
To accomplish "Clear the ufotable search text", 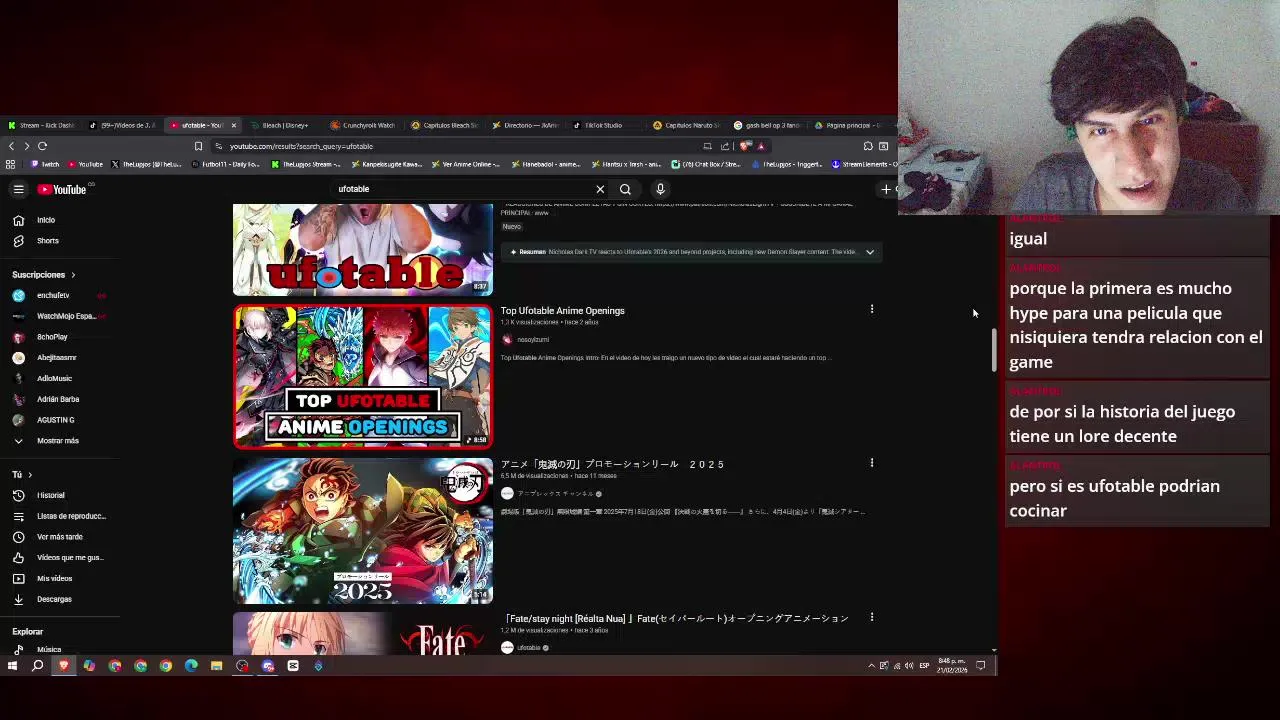I will [x=600, y=189].
